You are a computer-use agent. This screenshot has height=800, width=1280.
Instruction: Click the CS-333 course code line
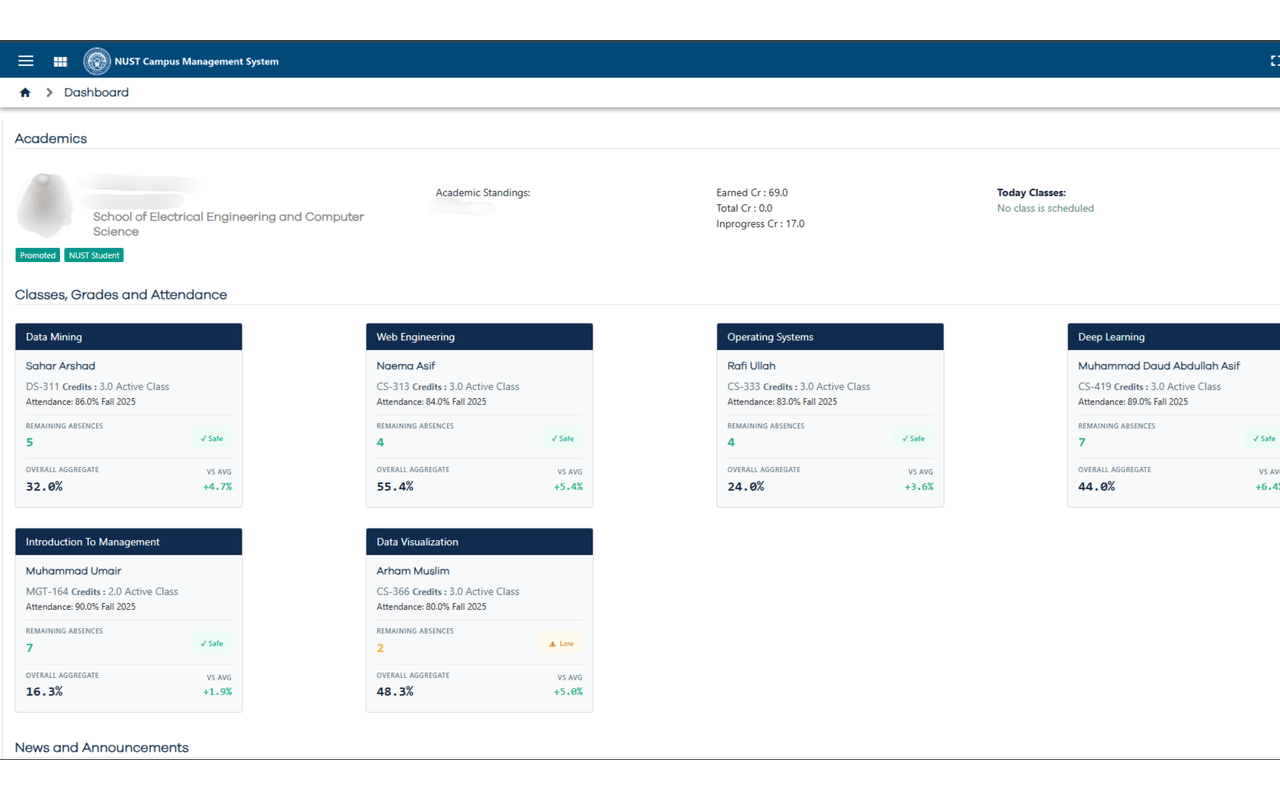point(799,387)
